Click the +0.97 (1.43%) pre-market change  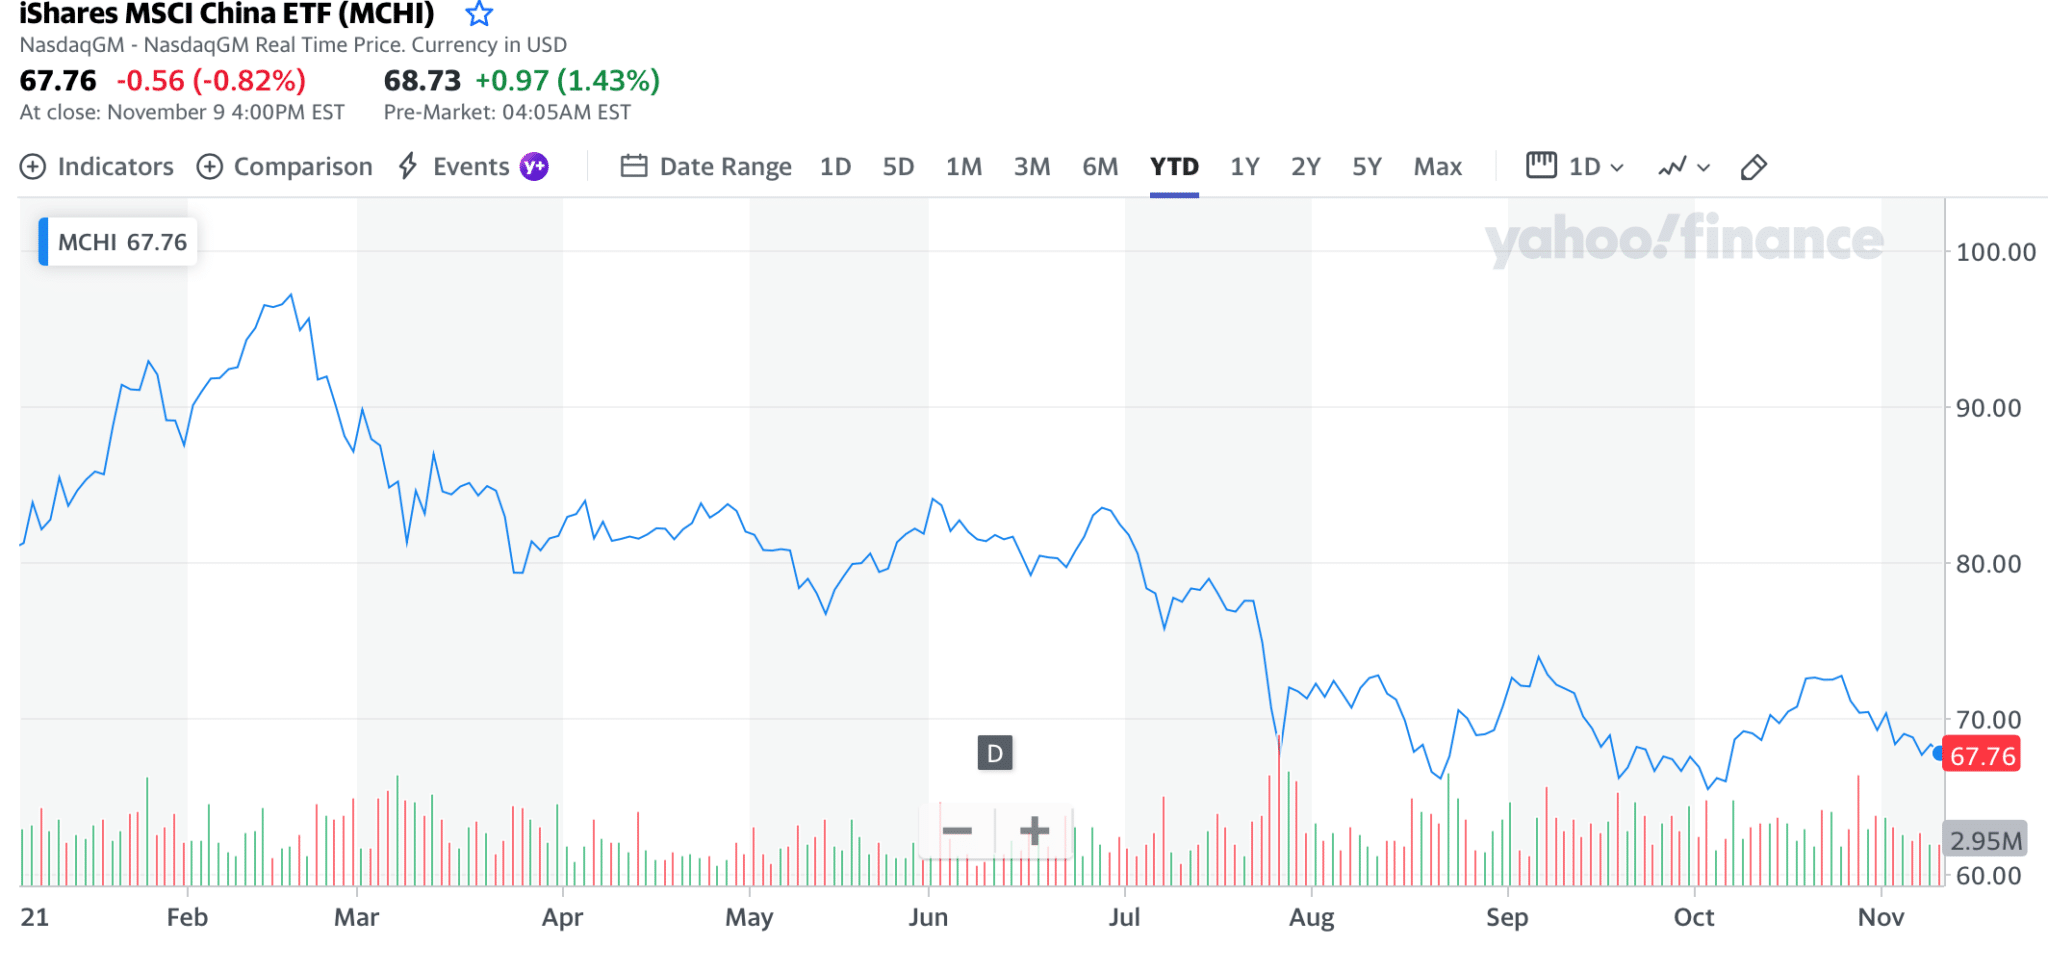(567, 80)
